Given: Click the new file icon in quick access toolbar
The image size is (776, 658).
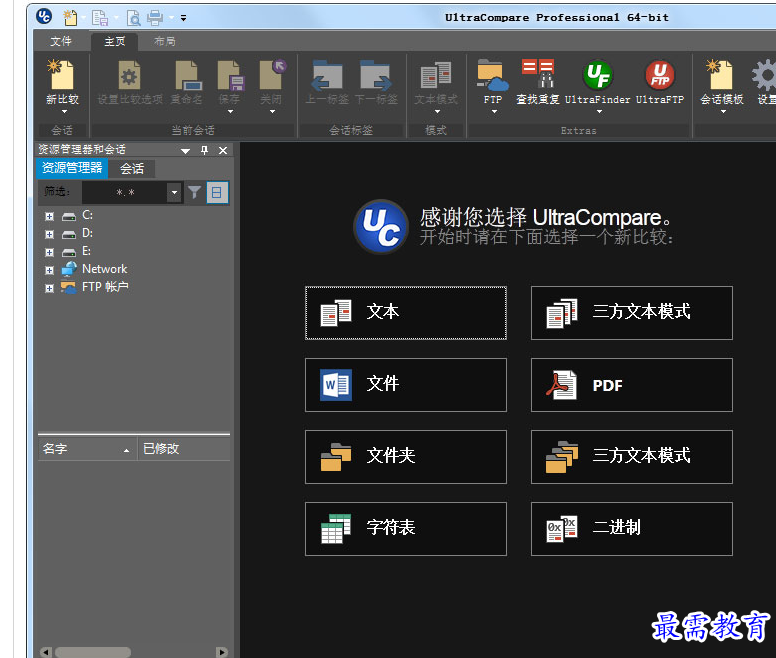Looking at the screenshot, I should [70, 17].
